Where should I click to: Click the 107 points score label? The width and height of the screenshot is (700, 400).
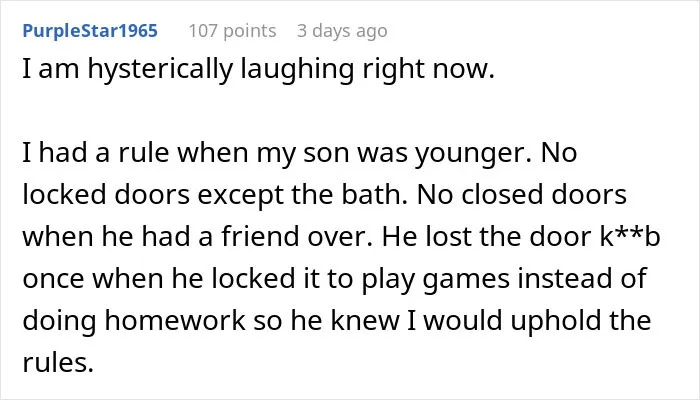coord(232,31)
